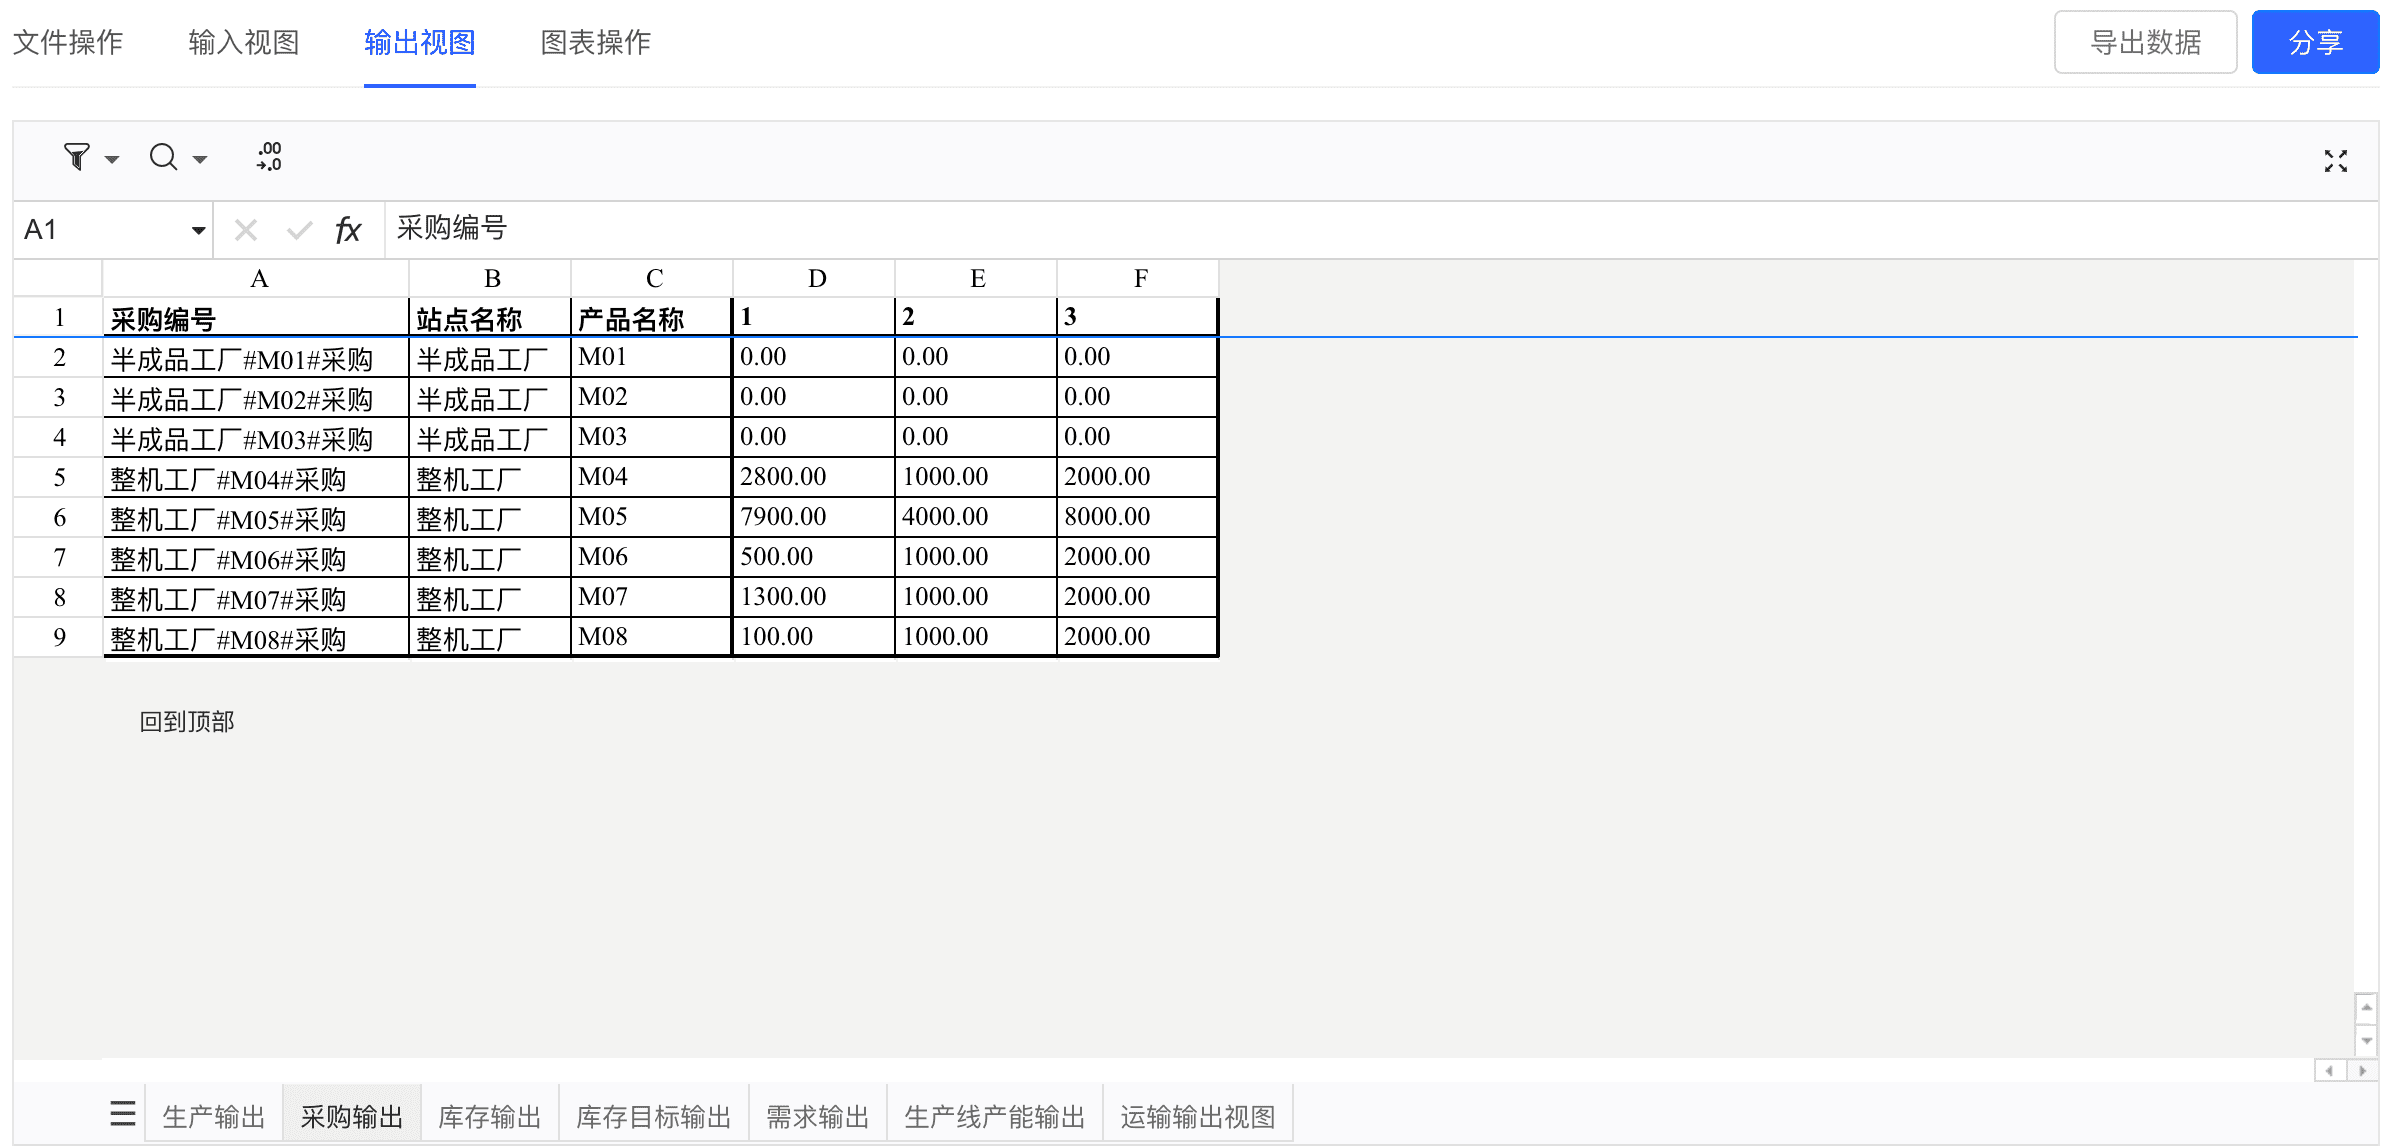
Task: Select the 8000.00 value cell
Action: pos(1139,518)
